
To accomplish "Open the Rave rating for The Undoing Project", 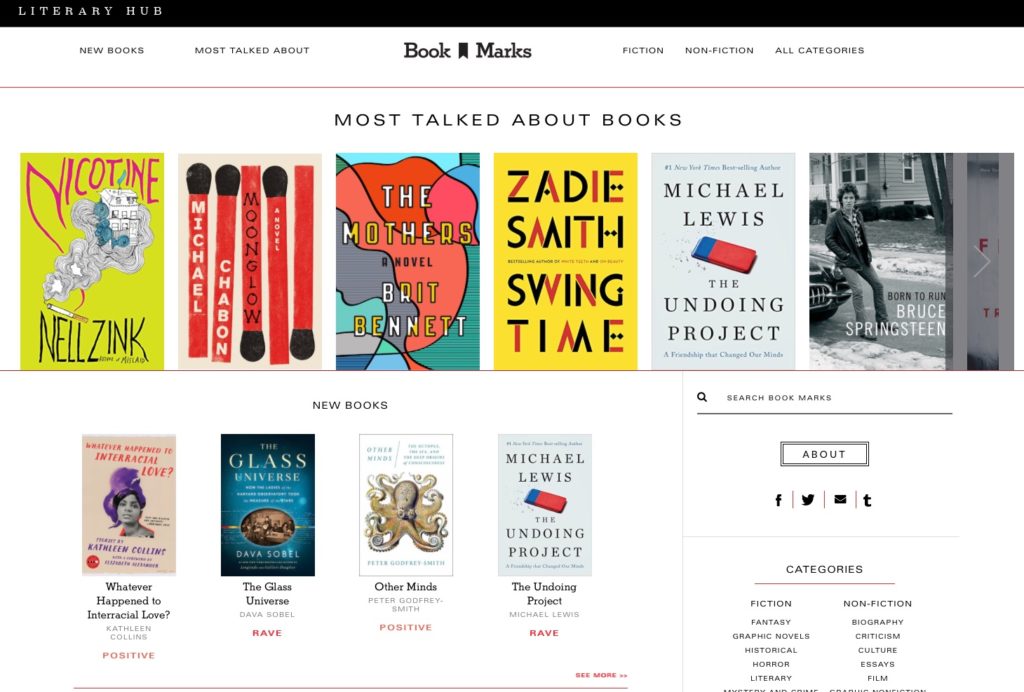I will 544,632.
